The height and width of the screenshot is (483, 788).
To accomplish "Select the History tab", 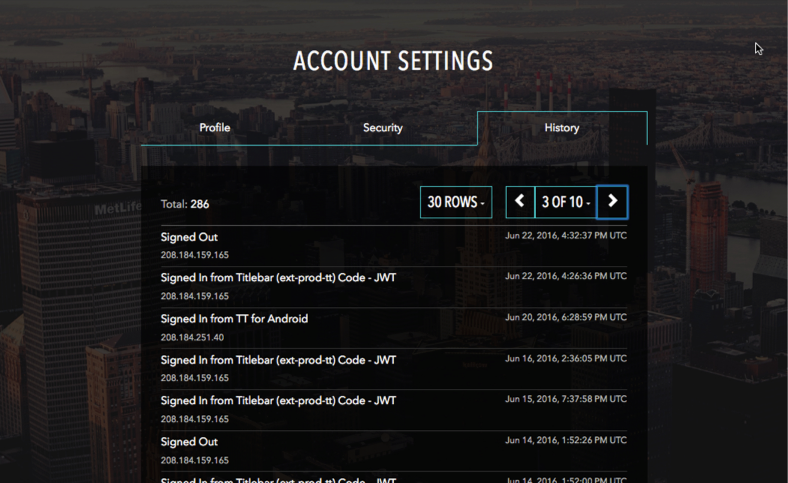I will click(562, 128).
